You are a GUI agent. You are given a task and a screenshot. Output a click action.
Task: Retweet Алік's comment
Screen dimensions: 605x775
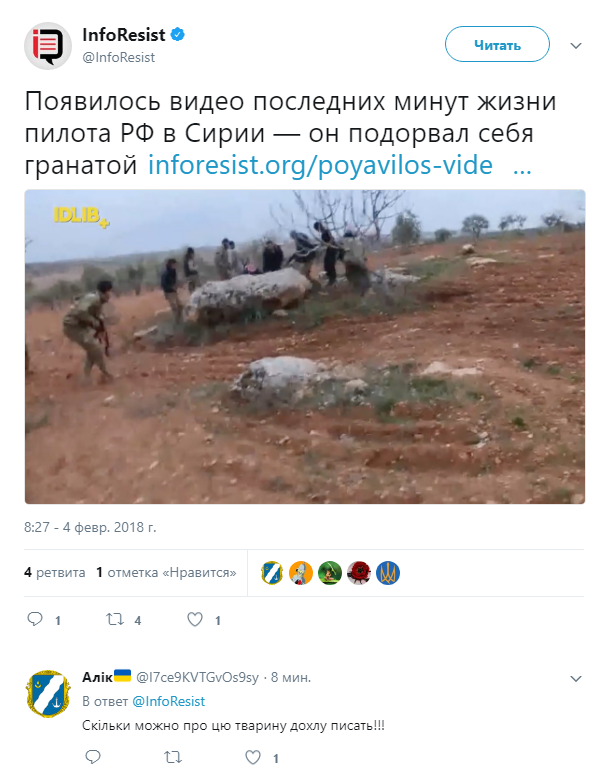click(x=173, y=757)
